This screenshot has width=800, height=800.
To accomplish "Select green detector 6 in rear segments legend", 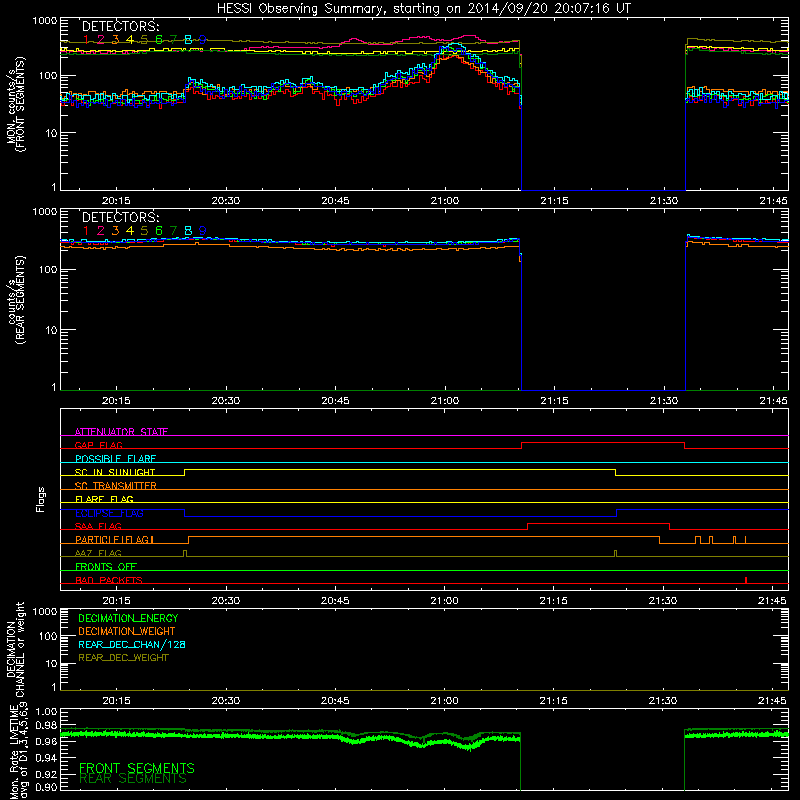I will pos(159,231).
